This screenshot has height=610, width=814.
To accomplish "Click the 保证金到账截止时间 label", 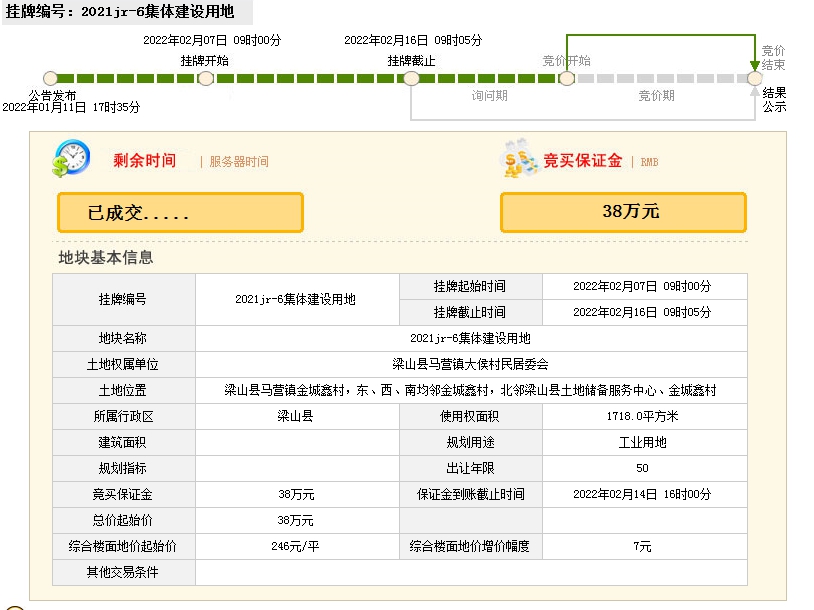I will coord(470,494).
